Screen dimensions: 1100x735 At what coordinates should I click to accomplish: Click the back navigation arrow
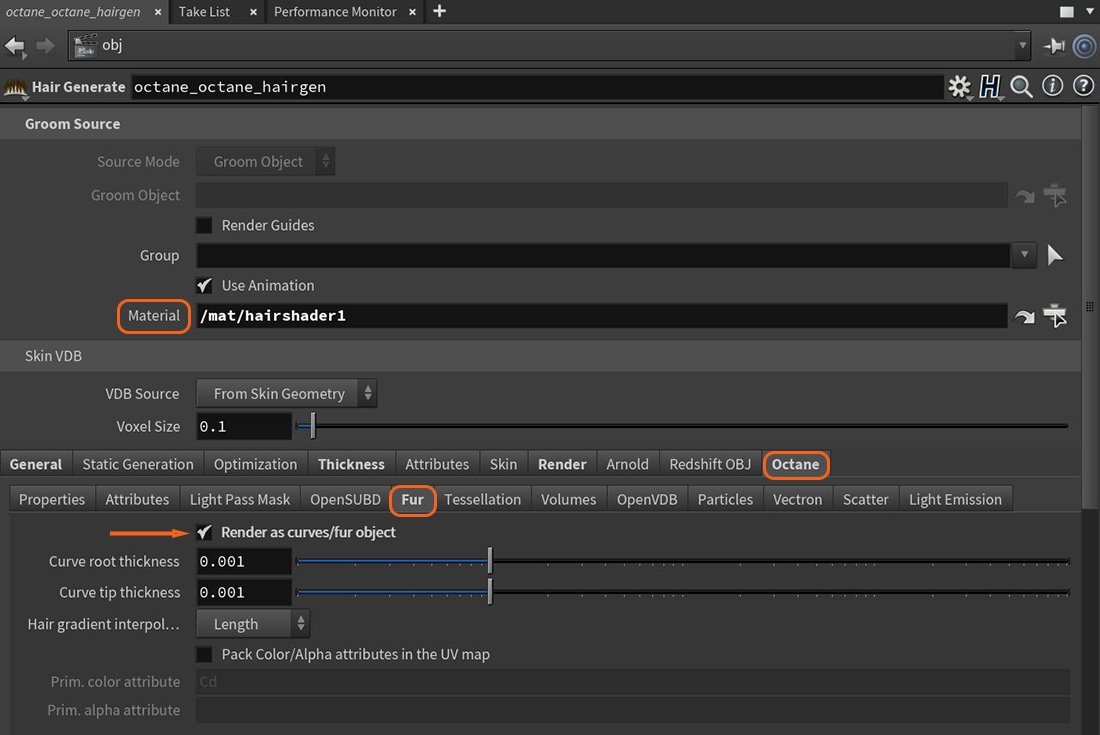point(15,45)
